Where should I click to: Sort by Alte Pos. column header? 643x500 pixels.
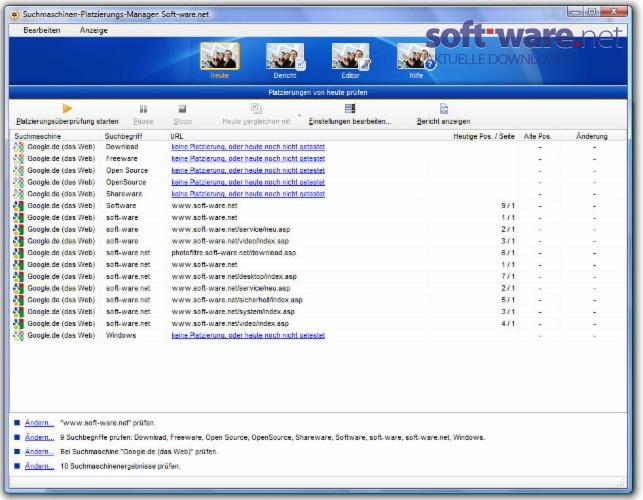[x=539, y=136]
